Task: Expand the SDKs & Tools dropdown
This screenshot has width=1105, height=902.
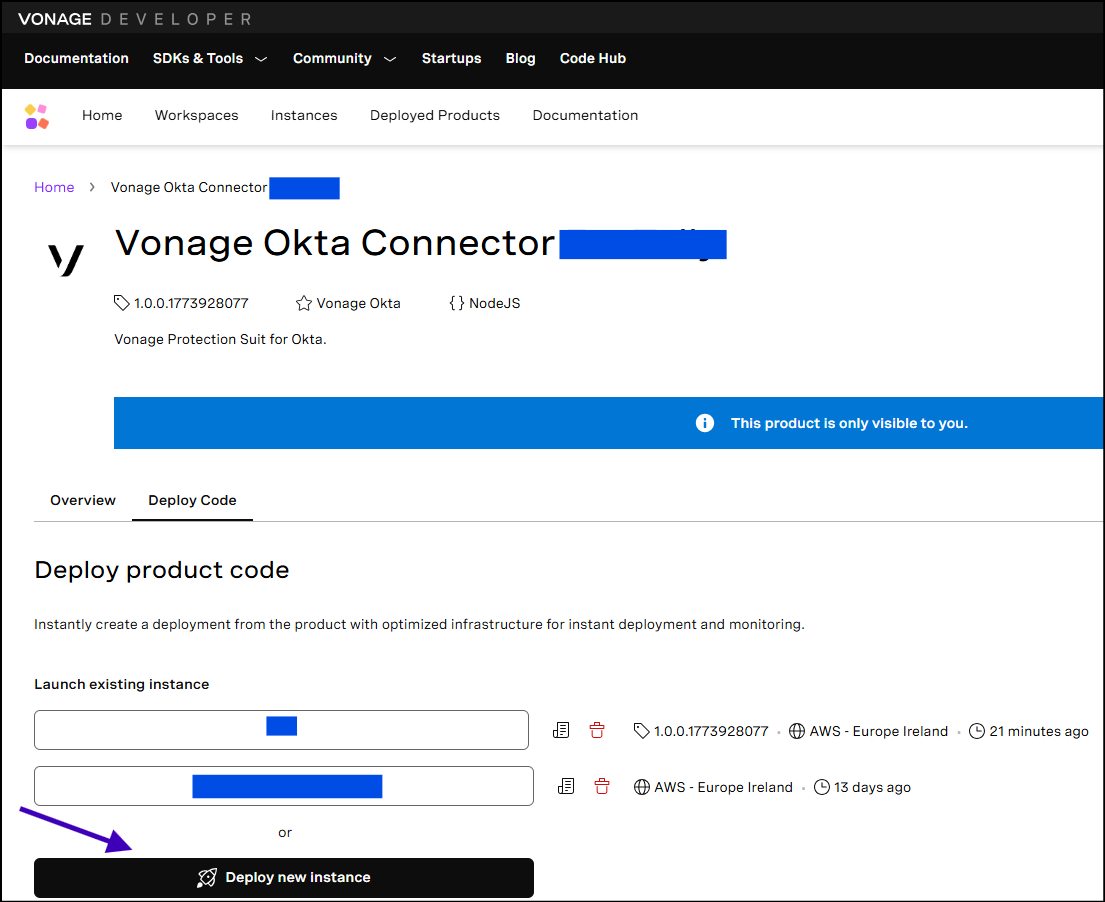Action: pos(210,58)
